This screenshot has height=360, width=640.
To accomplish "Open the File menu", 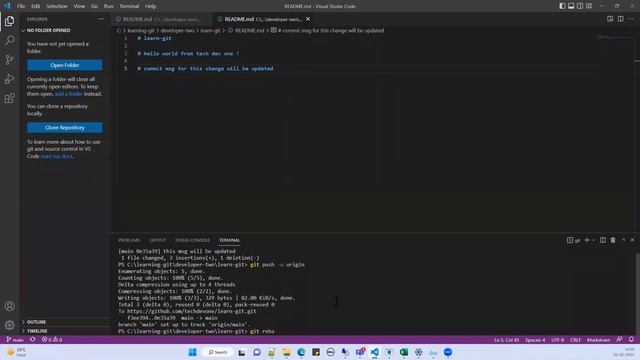I will (21, 6).
